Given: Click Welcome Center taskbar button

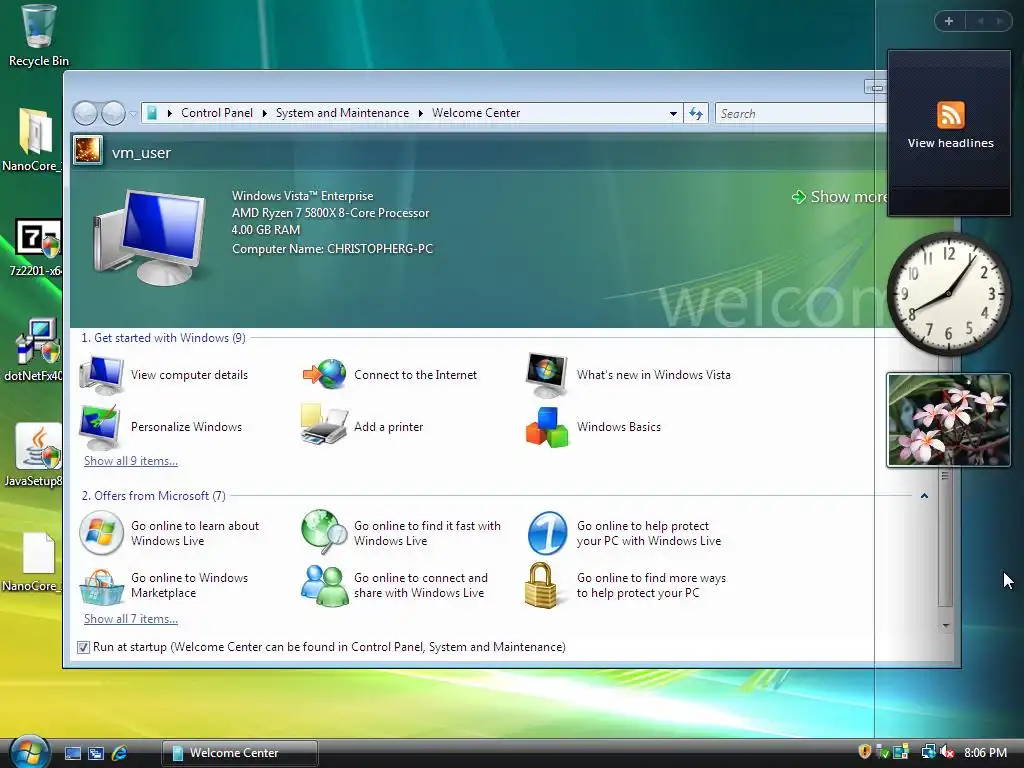Looking at the screenshot, I should pos(240,753).
